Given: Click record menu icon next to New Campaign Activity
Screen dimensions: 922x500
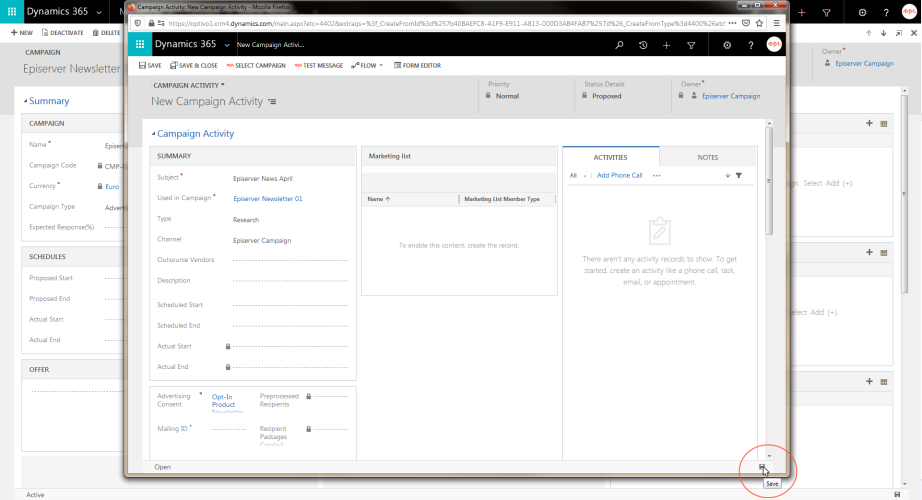Looking at the screenshot, I should click(272, 102).
